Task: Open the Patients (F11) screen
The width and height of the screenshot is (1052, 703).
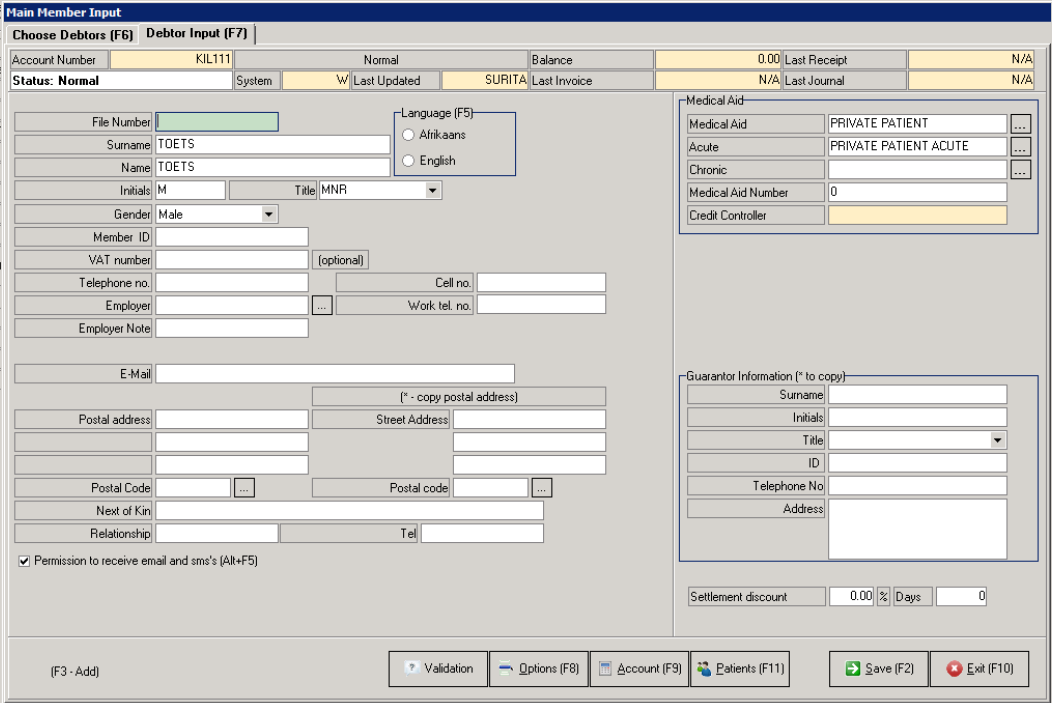Action: pyautogui.click(x=740, y=669)
